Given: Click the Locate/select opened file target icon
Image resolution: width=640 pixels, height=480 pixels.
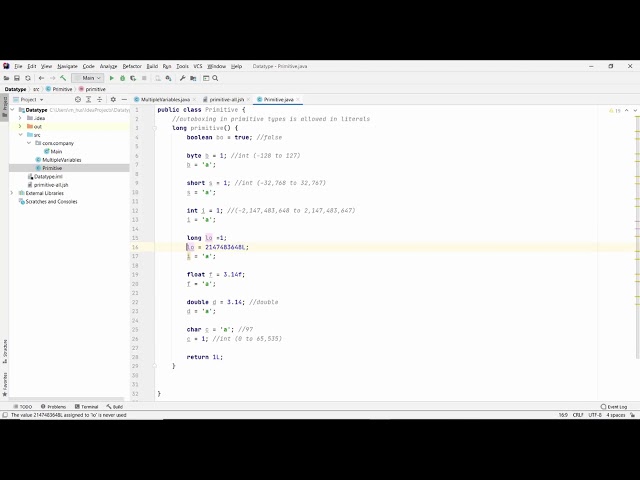Looking at the screenshot, I should [x=78, y=99].
